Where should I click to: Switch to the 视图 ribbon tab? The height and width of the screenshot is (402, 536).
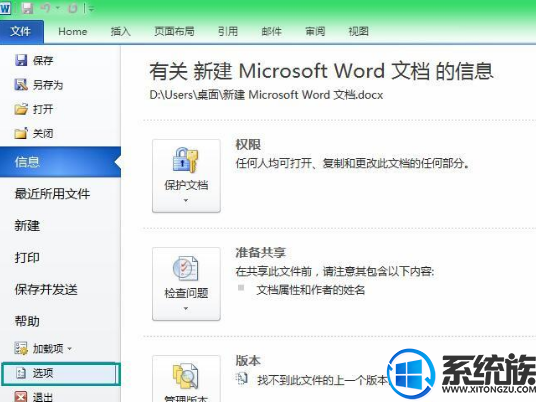pyautogui.click(x=358, y=31)
